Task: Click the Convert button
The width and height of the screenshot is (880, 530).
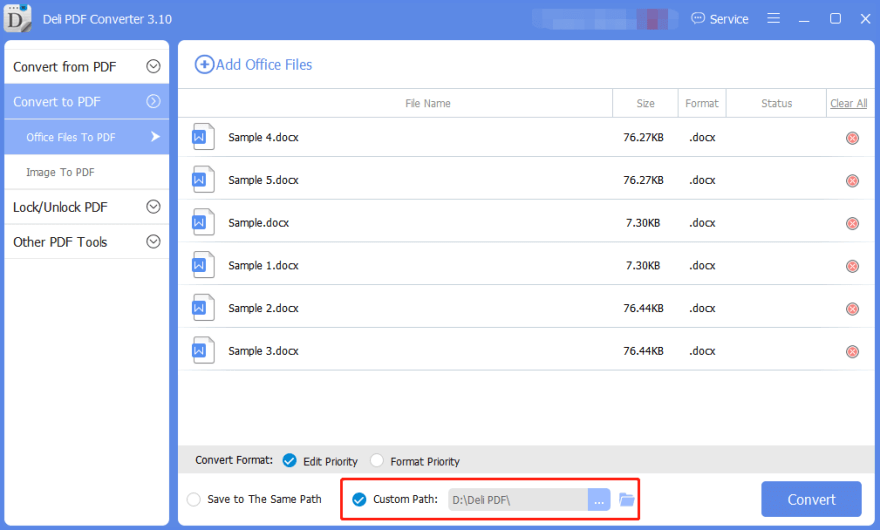Action: pyautogui.click(x=811, y=499)
